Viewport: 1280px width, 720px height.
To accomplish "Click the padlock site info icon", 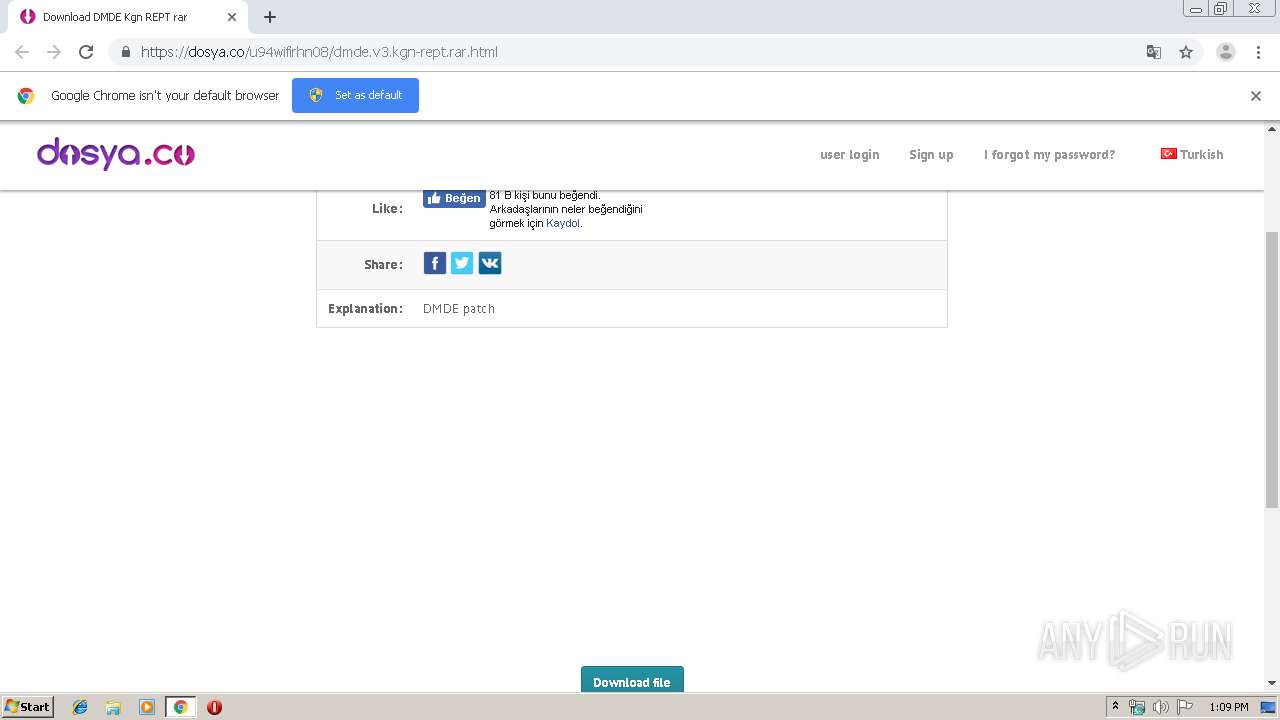I will coord(125,52).
